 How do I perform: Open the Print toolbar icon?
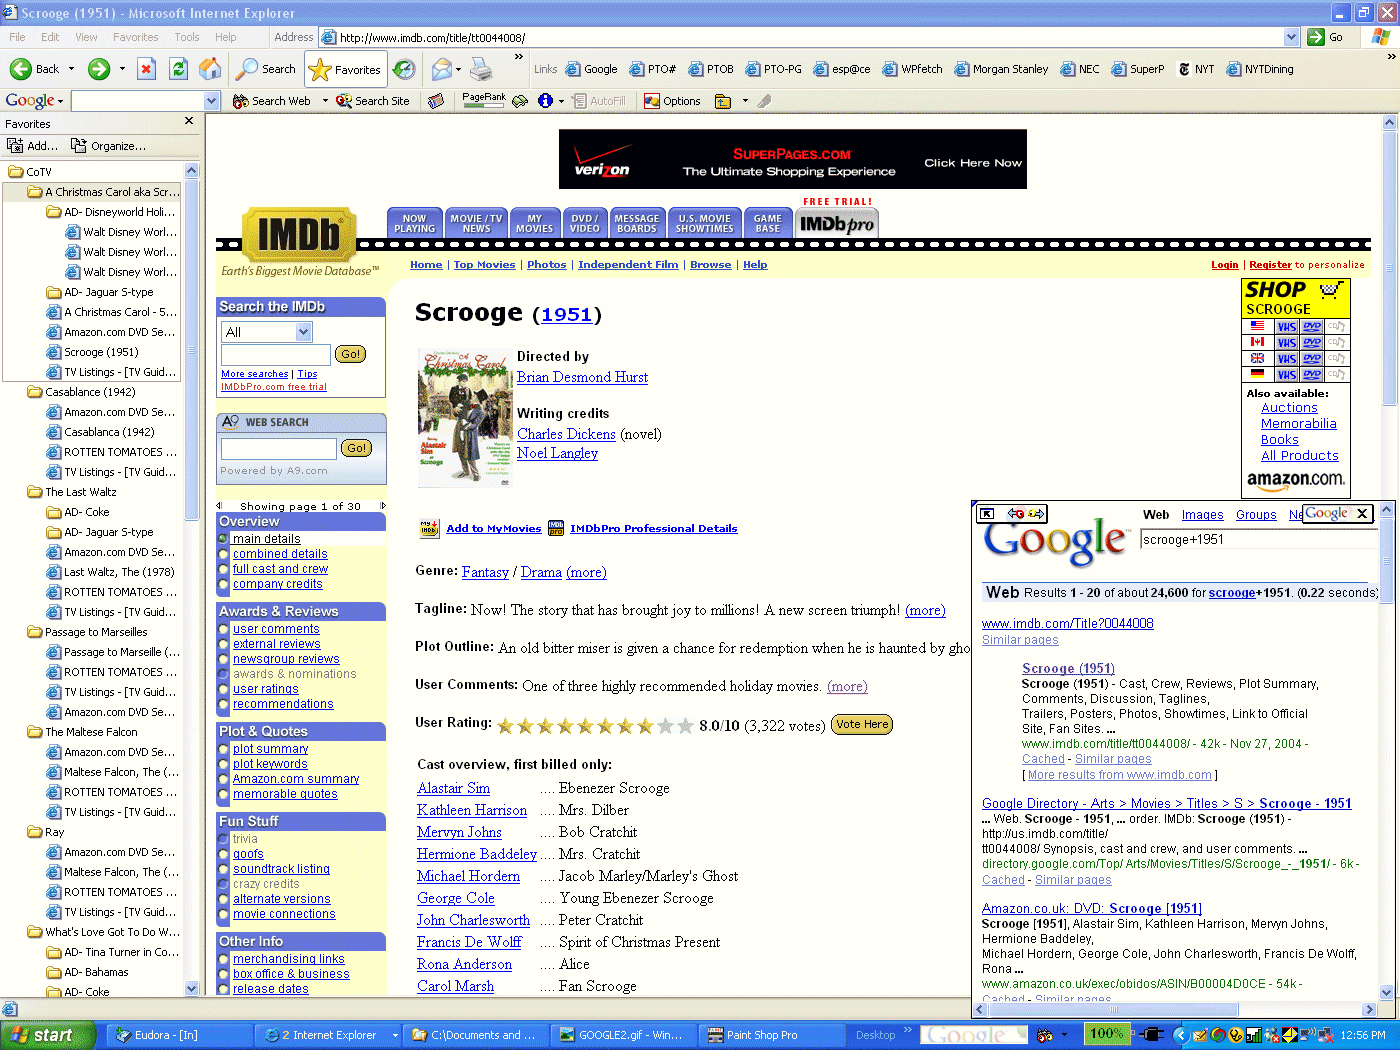[x=481, y=69]
